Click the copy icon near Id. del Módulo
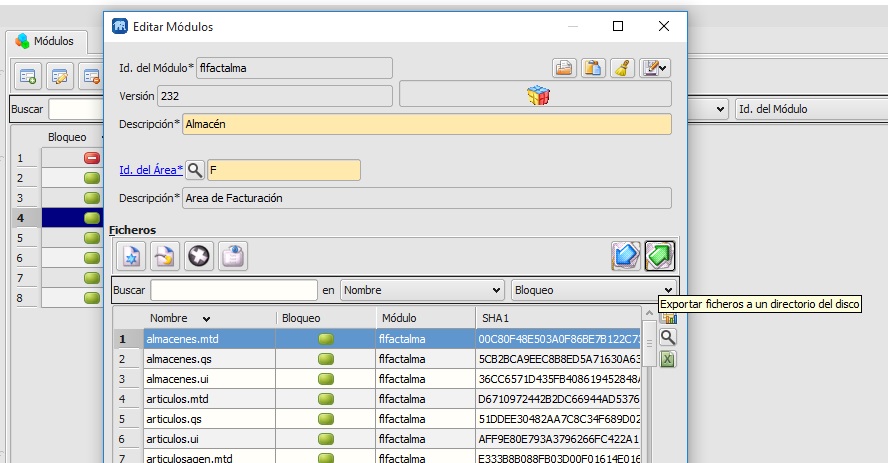Viewport: 888px width, 463px height. (x=564, y=68)
